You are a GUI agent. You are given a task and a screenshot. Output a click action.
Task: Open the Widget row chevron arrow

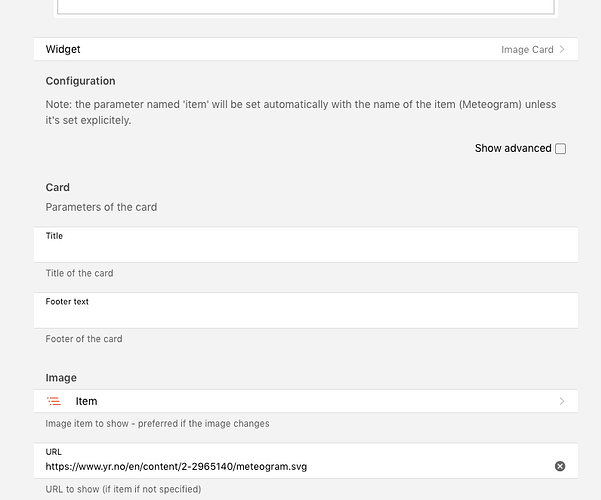pos(562,49)
